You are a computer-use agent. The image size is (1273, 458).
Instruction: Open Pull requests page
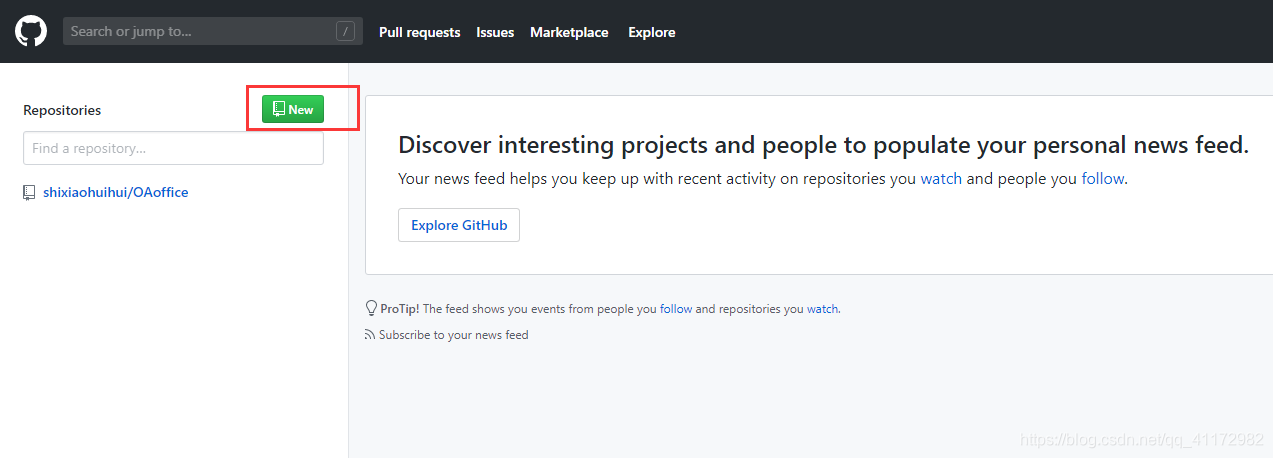coord(420,32)
